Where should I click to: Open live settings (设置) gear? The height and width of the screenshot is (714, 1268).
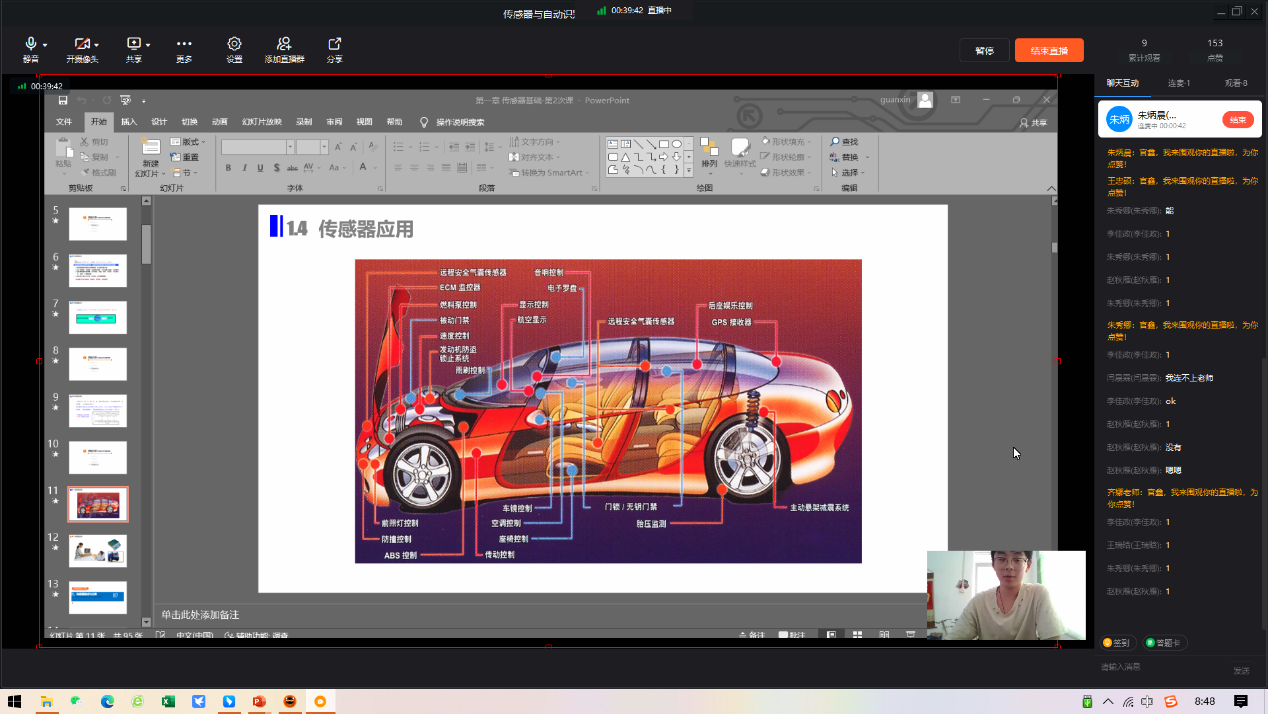point(234,45)
